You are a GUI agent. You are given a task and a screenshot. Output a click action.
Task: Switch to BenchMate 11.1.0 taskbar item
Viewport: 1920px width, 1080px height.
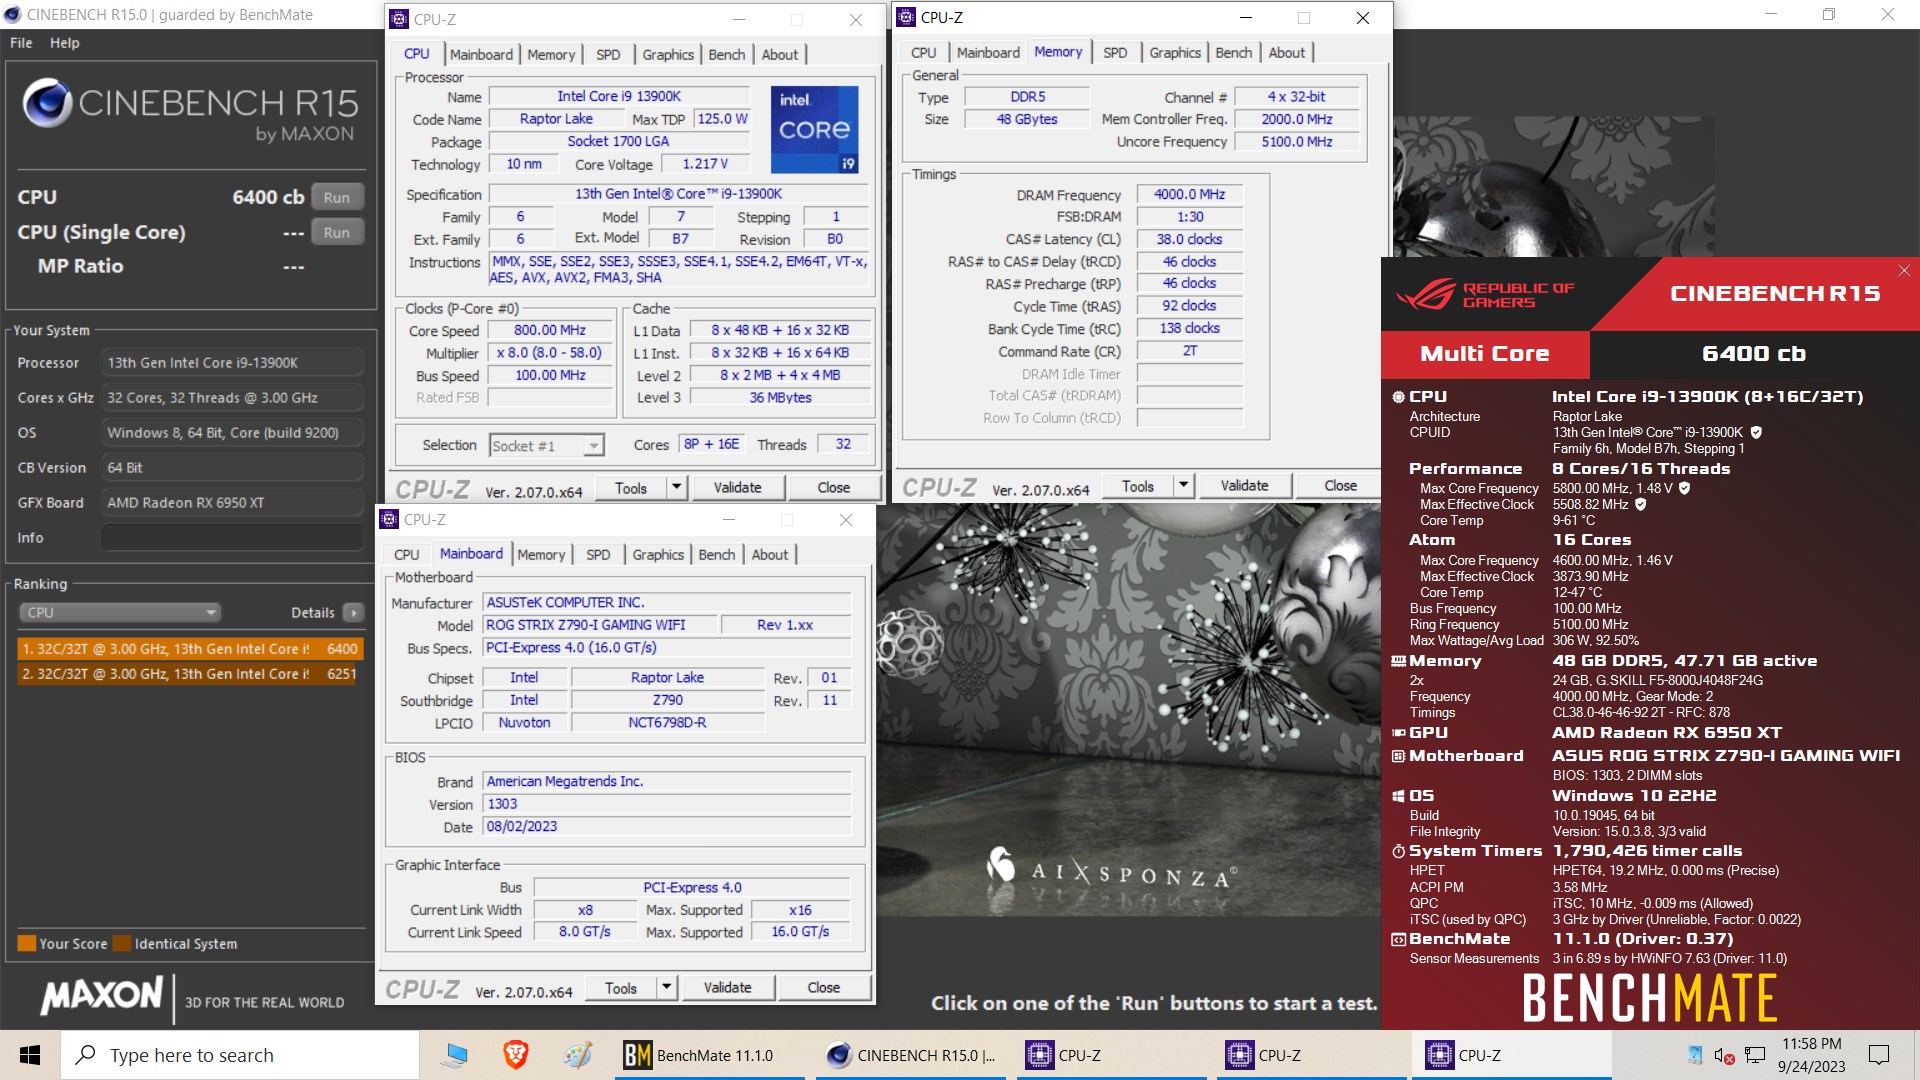709,1055
